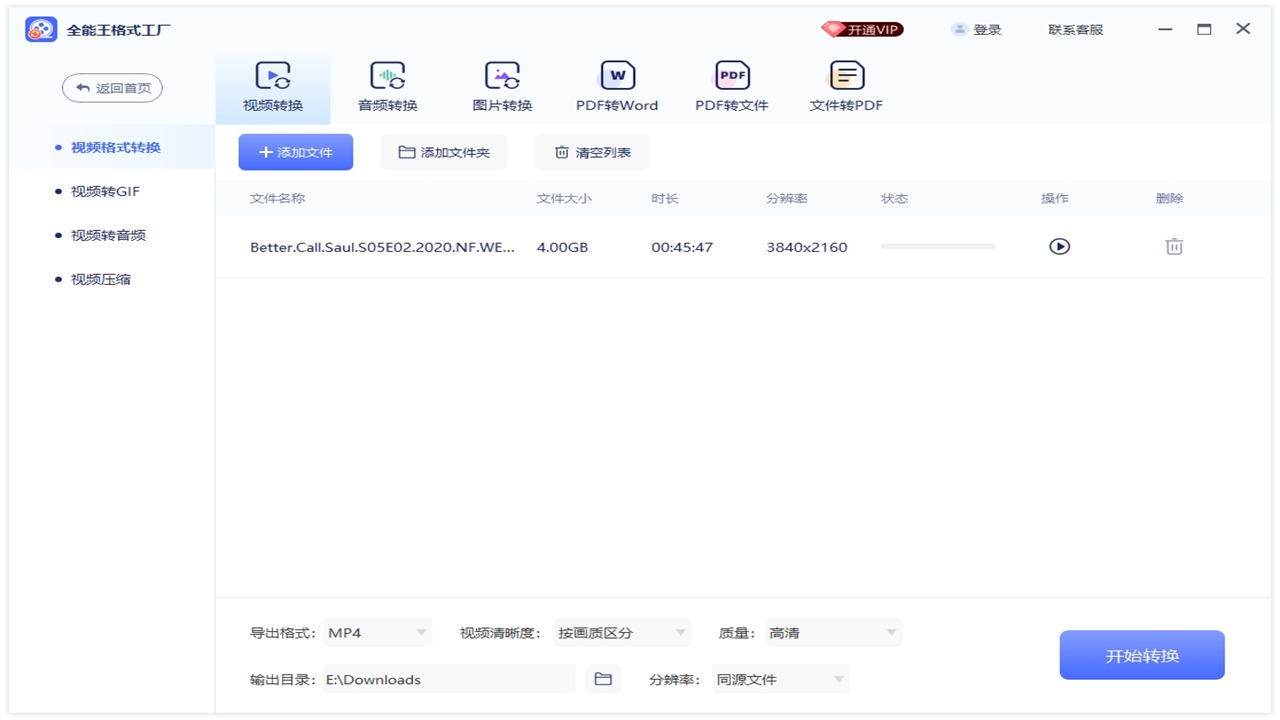Click 添加文件夹 to add a folder

tap(443, 151)
